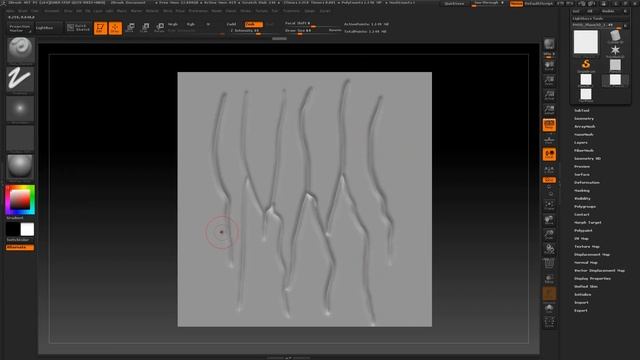Open the Material menu
640x360 pixels.
[x=152, y=11]
